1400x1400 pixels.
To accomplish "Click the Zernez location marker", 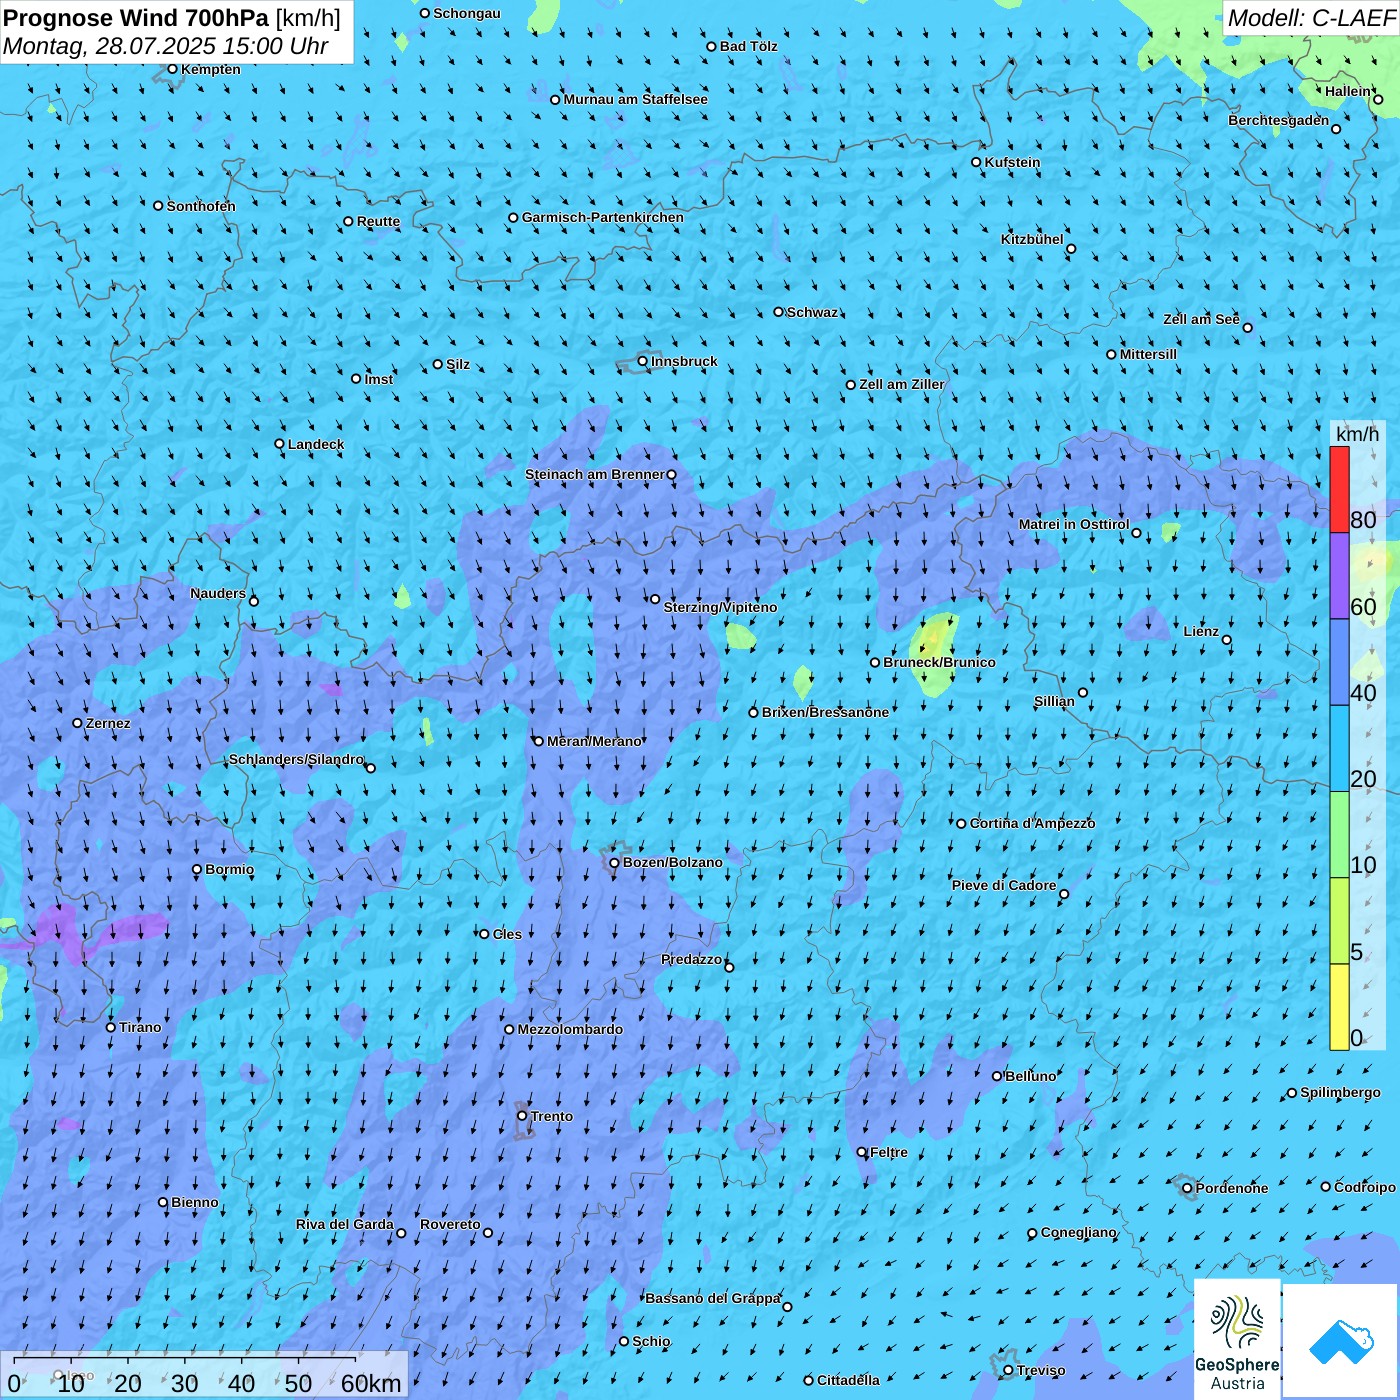I will tap(78, 723).
